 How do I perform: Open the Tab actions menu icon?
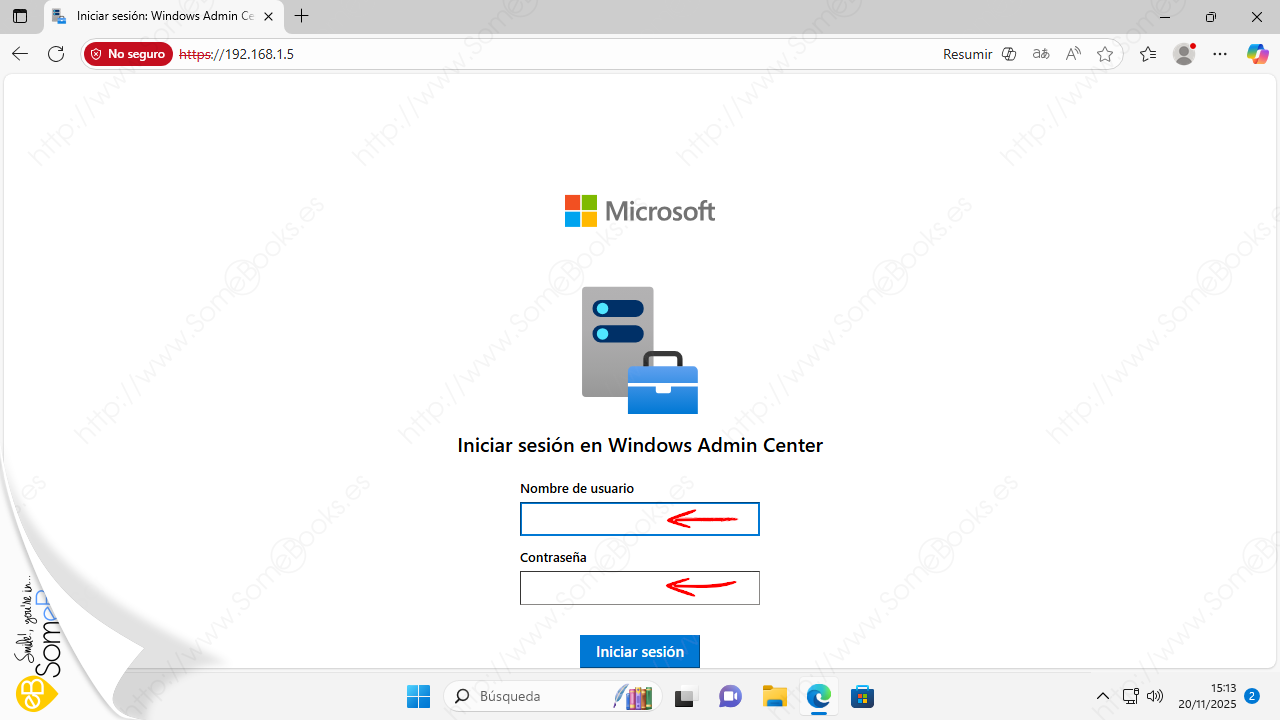[20, 17]
